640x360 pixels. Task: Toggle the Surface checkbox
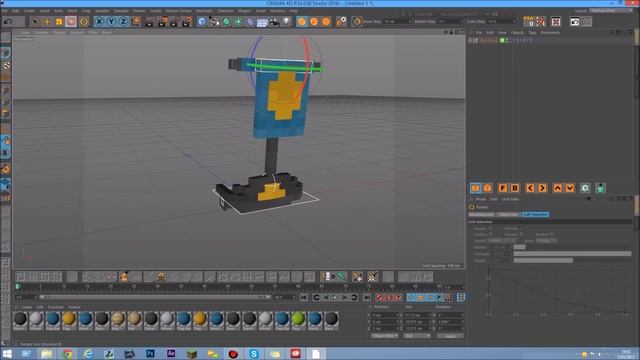[x=490, y=235]
